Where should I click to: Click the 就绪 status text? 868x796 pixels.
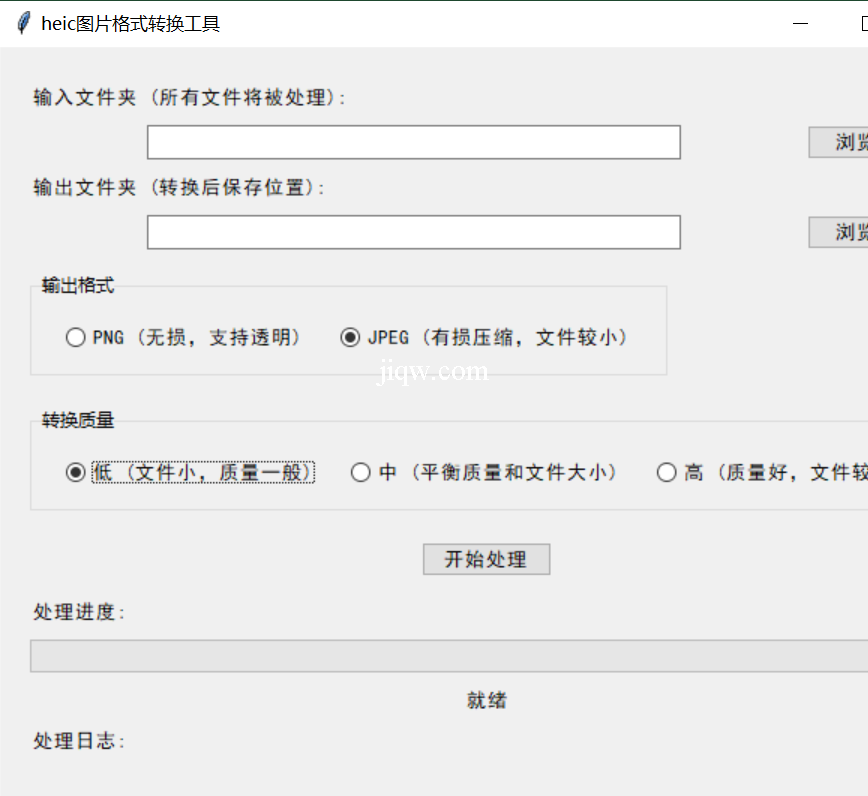486,701
